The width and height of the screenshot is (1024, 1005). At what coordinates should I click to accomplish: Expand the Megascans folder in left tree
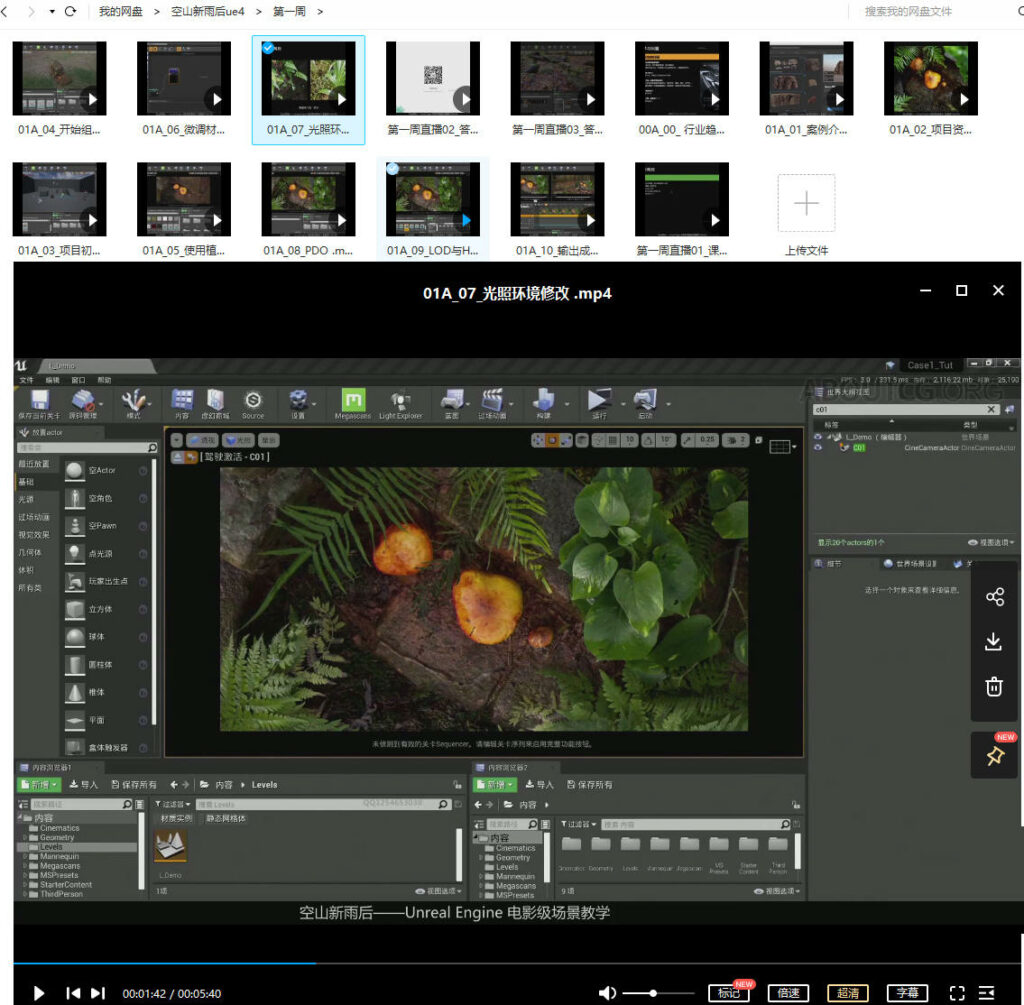25,866
